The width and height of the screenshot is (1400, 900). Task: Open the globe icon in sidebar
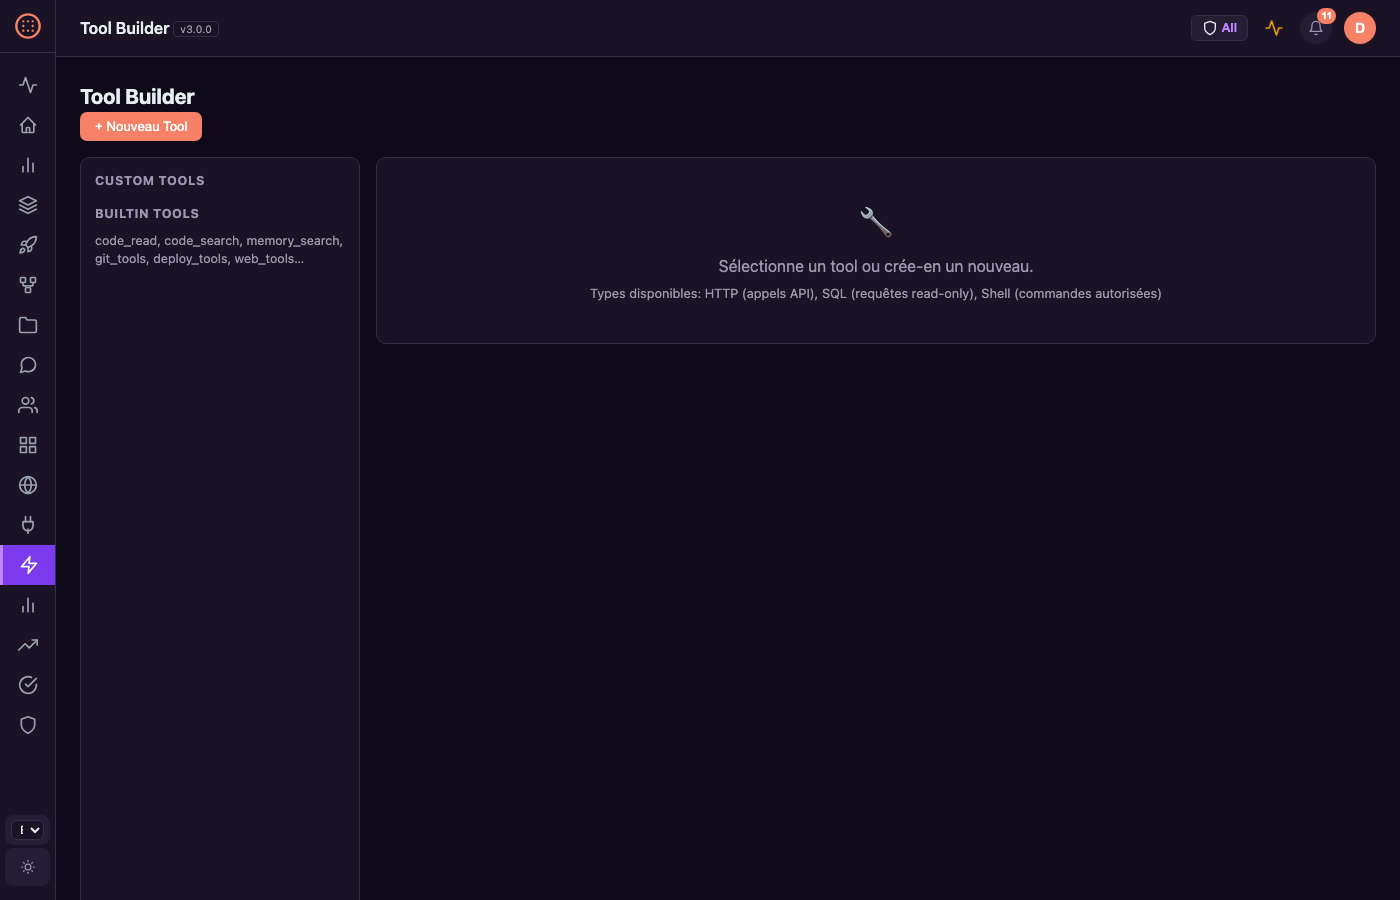[28, 485]
